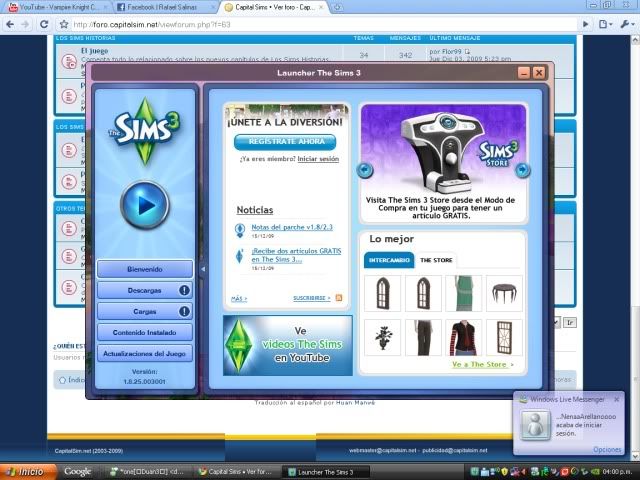This screenshot has height=480, width=640.
Task: Follow the MÁS news link
Action: (239, 299)
